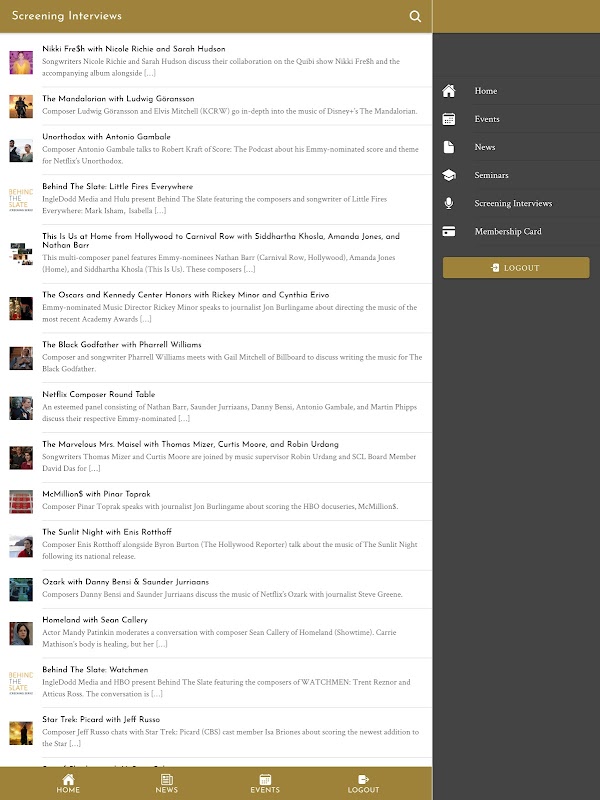Select Screening Interviews in the side menu
This screenshot has width=600, height=800.
click(516, 203)
